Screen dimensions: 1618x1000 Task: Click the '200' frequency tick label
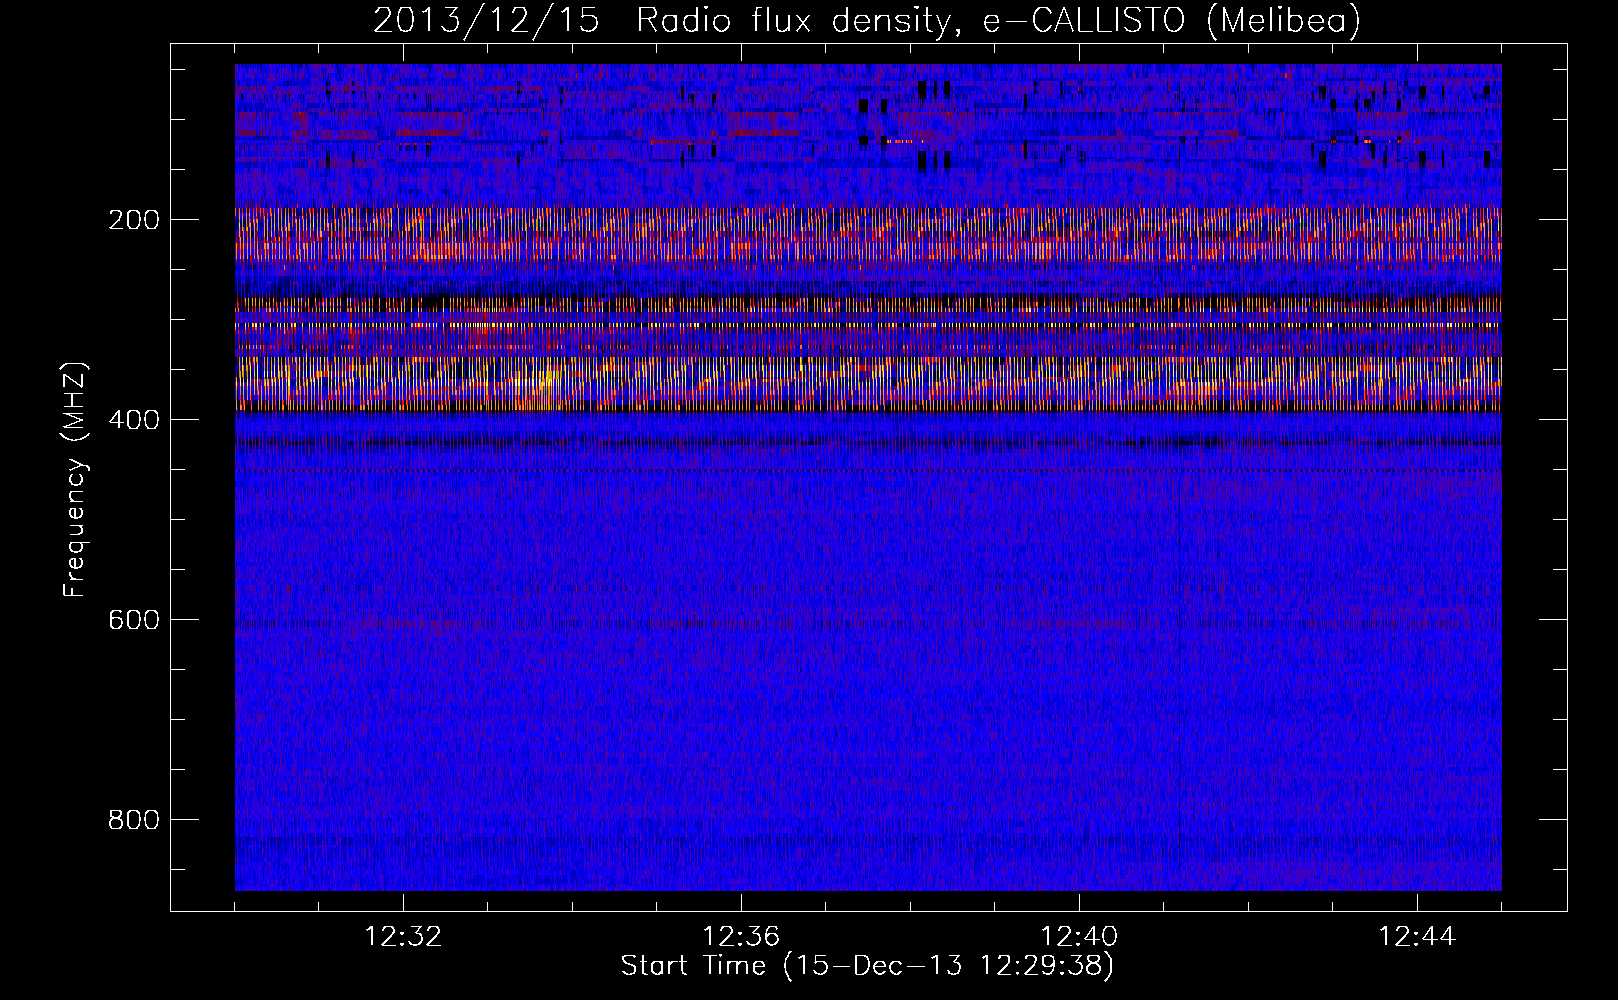tap(134, 220)
